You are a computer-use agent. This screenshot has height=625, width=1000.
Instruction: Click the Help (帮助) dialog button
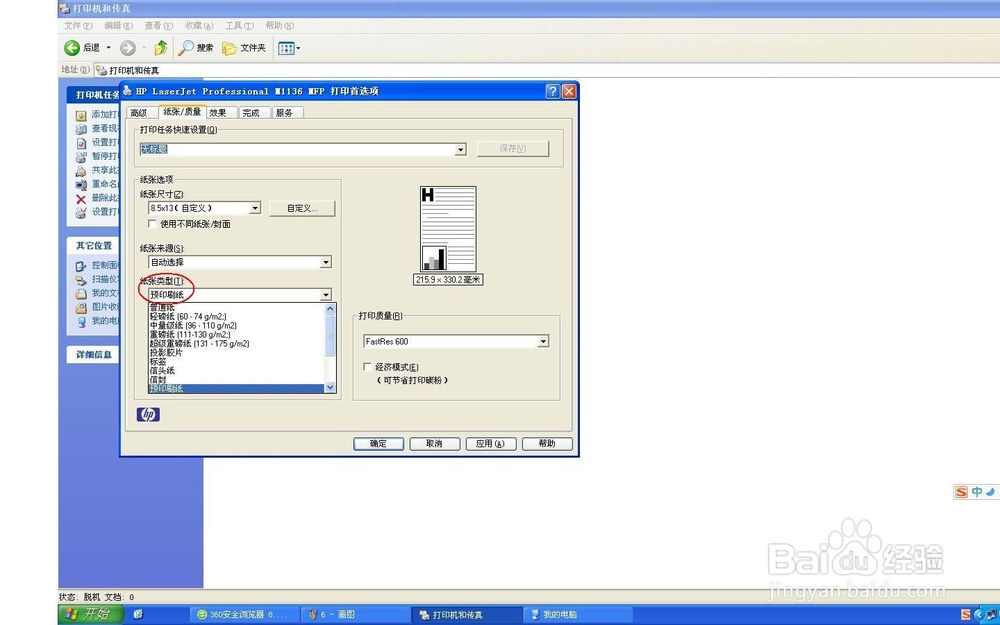pos(547,443)
